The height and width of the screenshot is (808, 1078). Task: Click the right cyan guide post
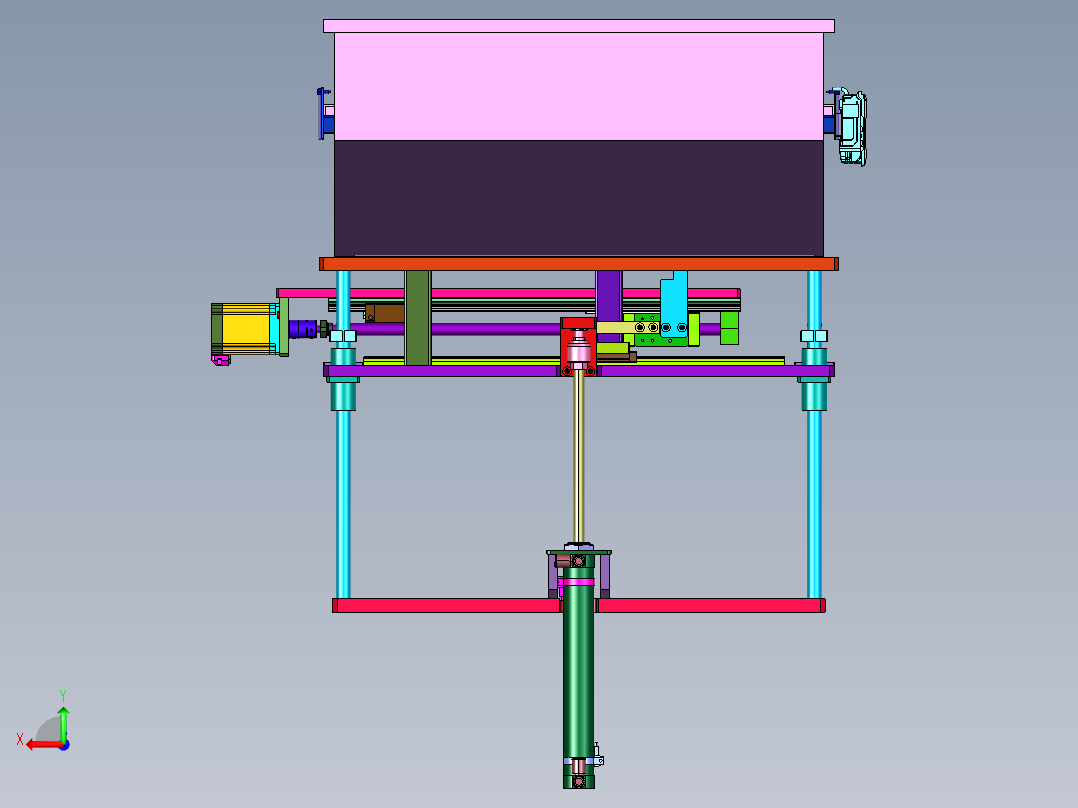[x=814, y=502]
